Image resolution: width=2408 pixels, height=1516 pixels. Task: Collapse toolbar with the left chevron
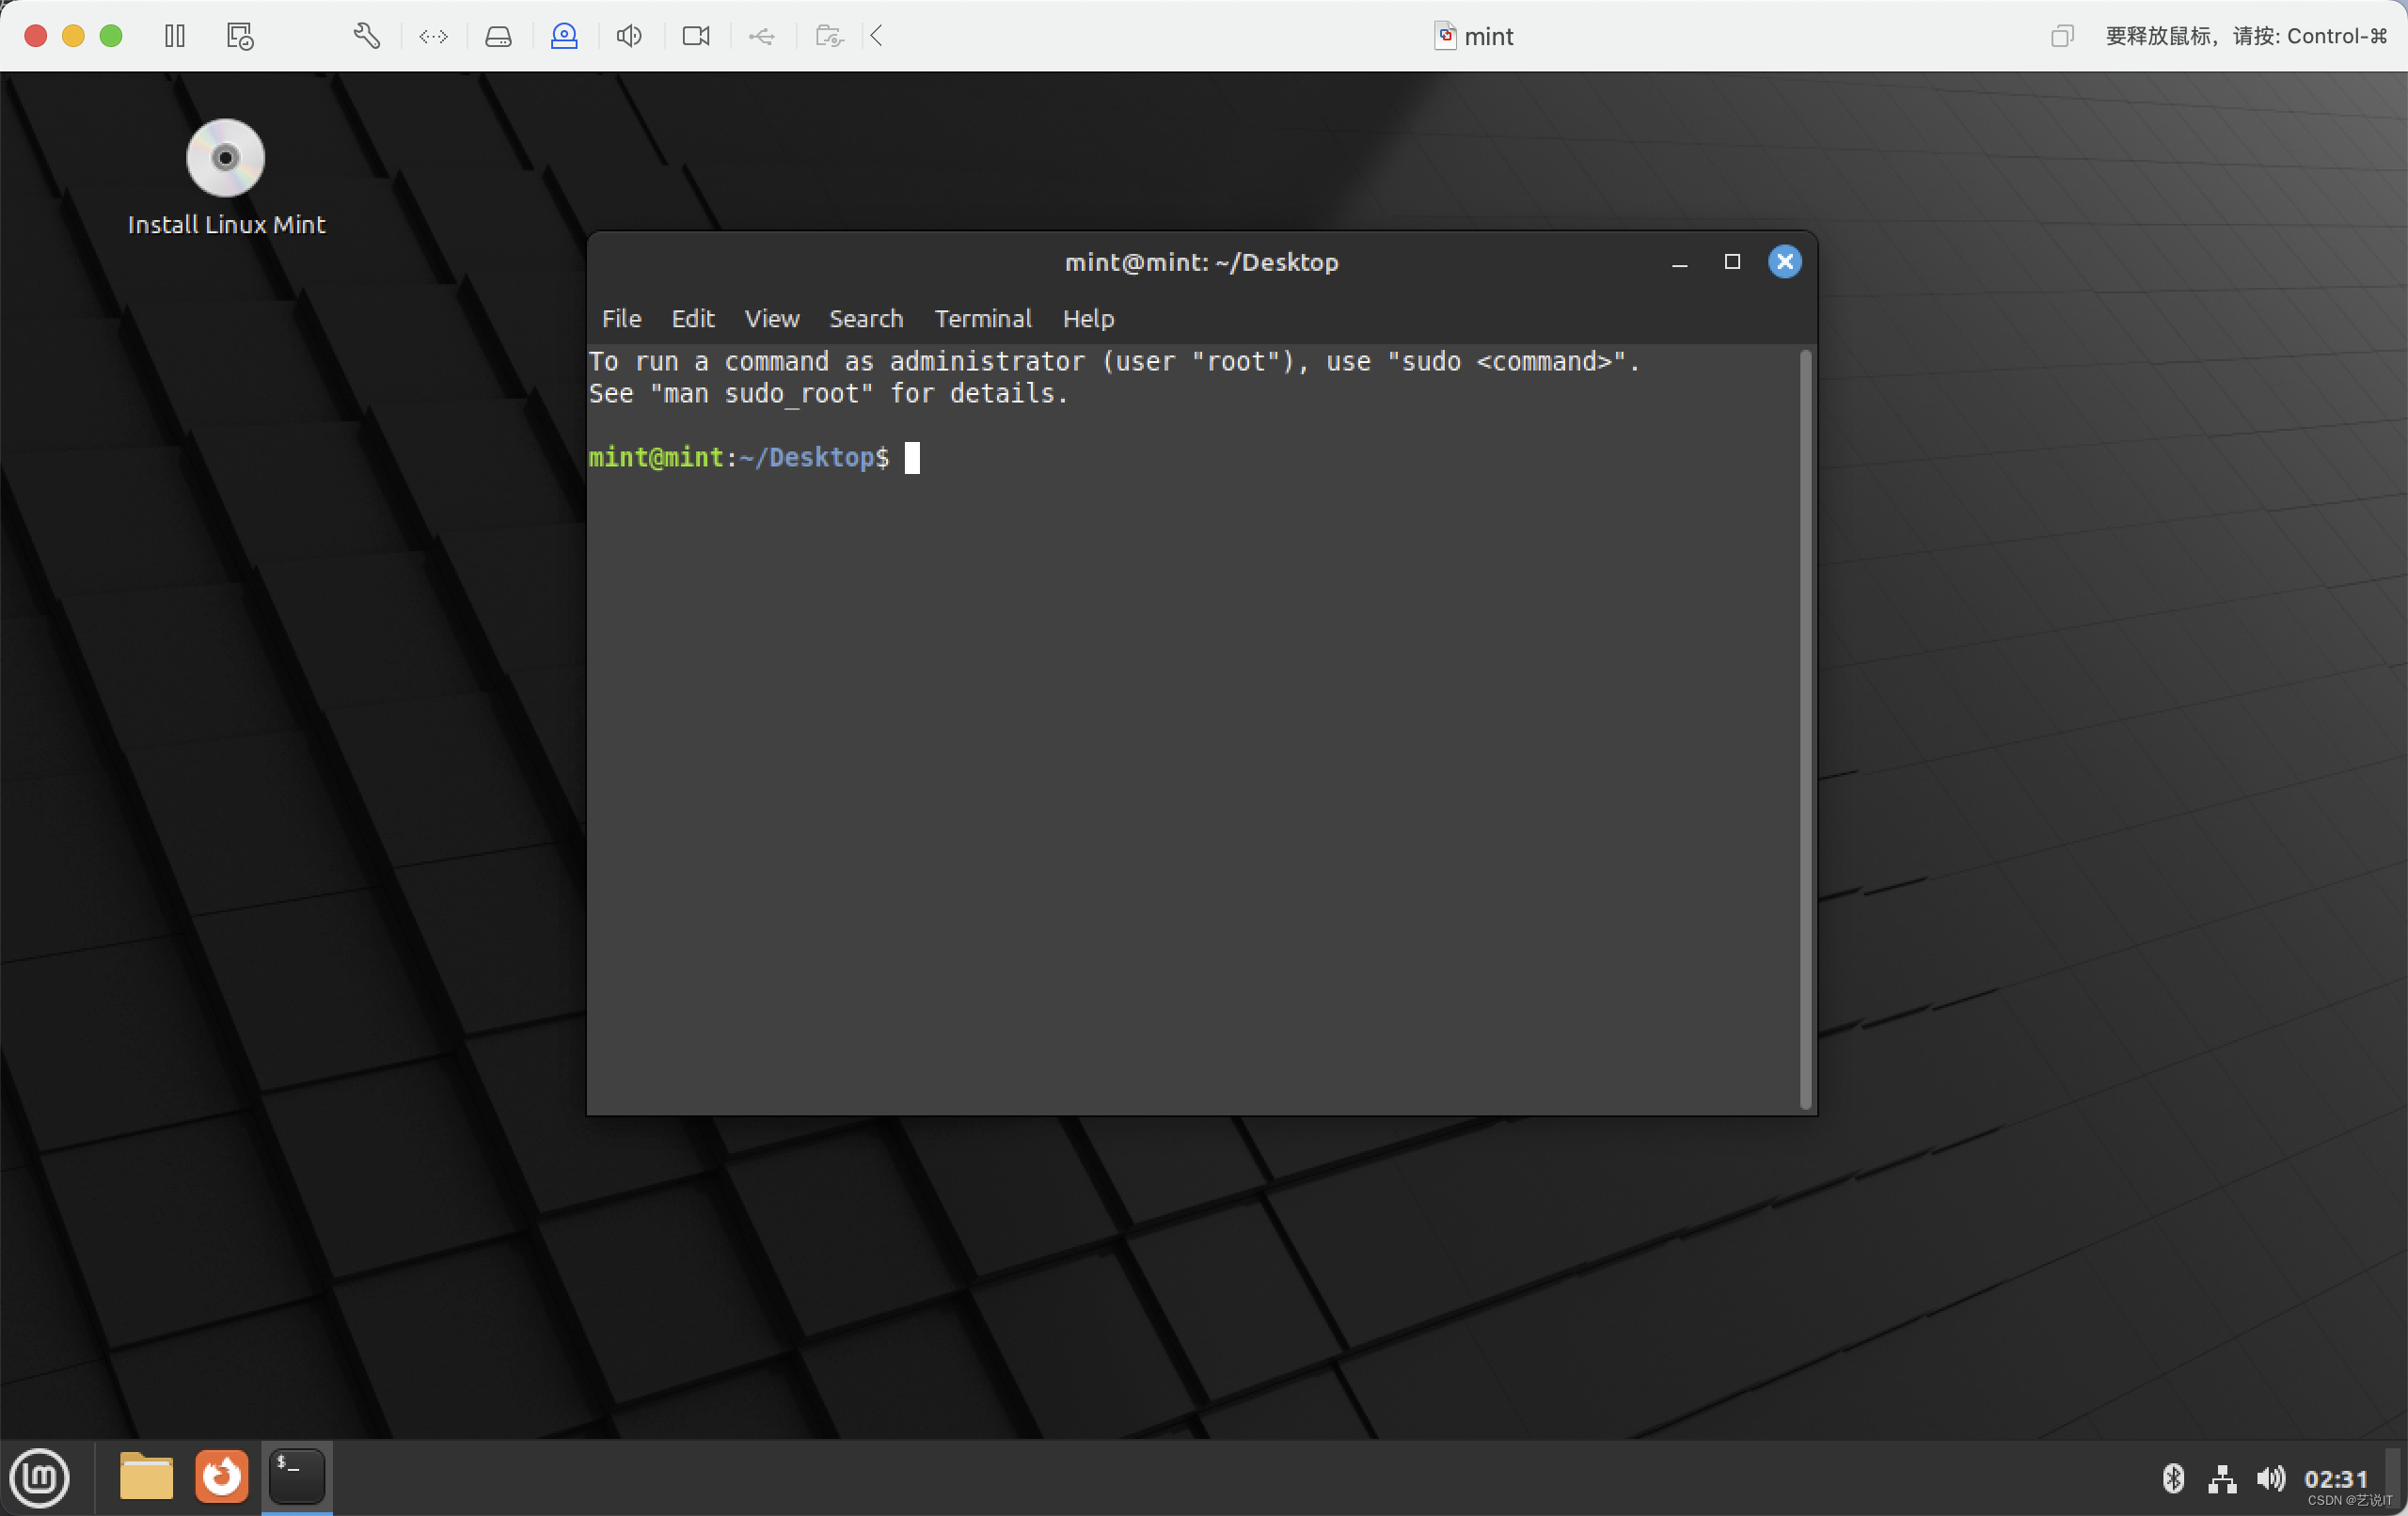(x=877, y=36)
